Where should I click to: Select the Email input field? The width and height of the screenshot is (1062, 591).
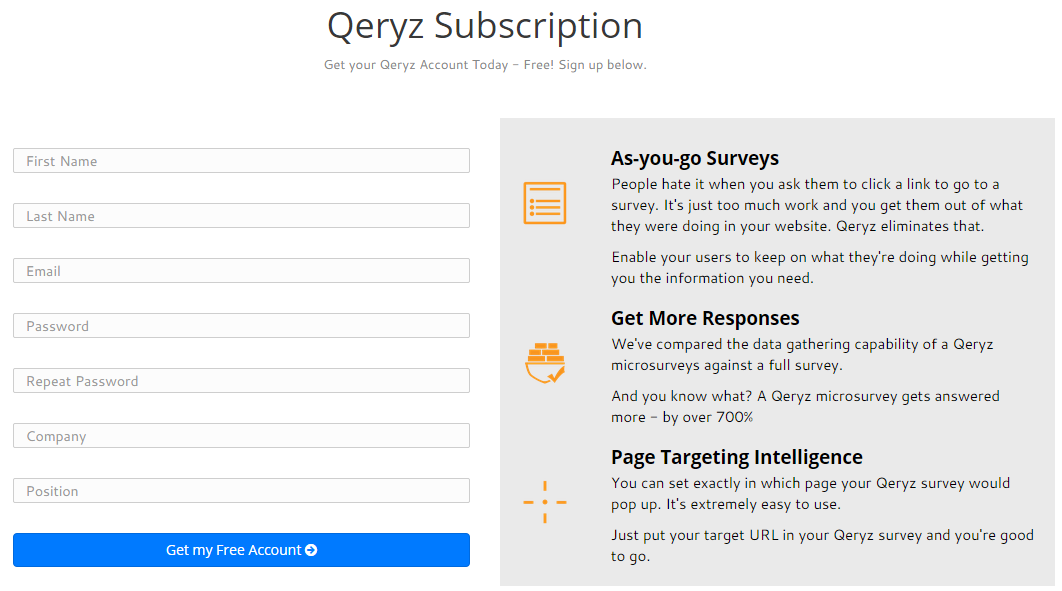click(240, 270)
